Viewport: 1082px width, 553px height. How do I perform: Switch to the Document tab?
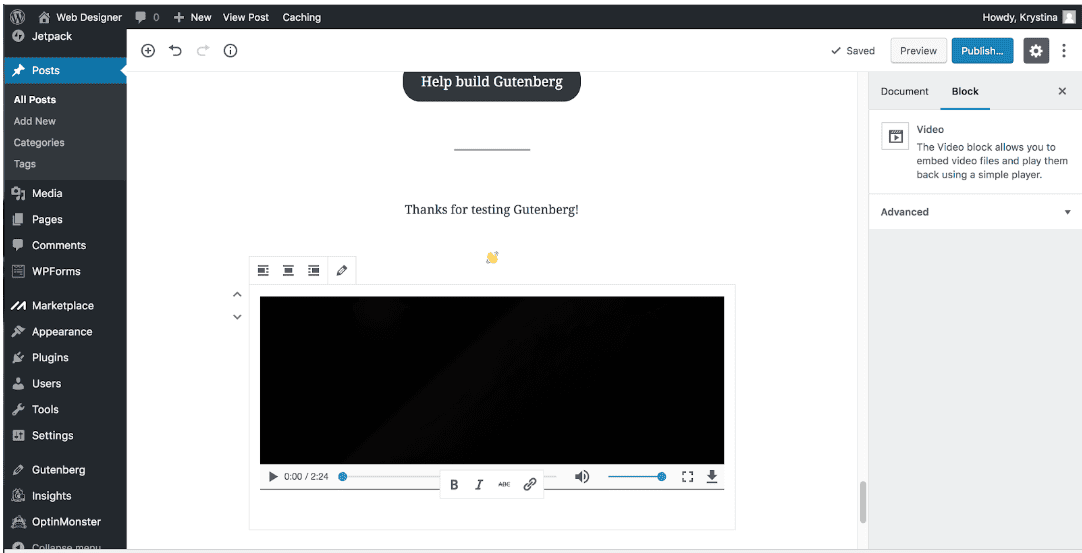click(904, 91)
